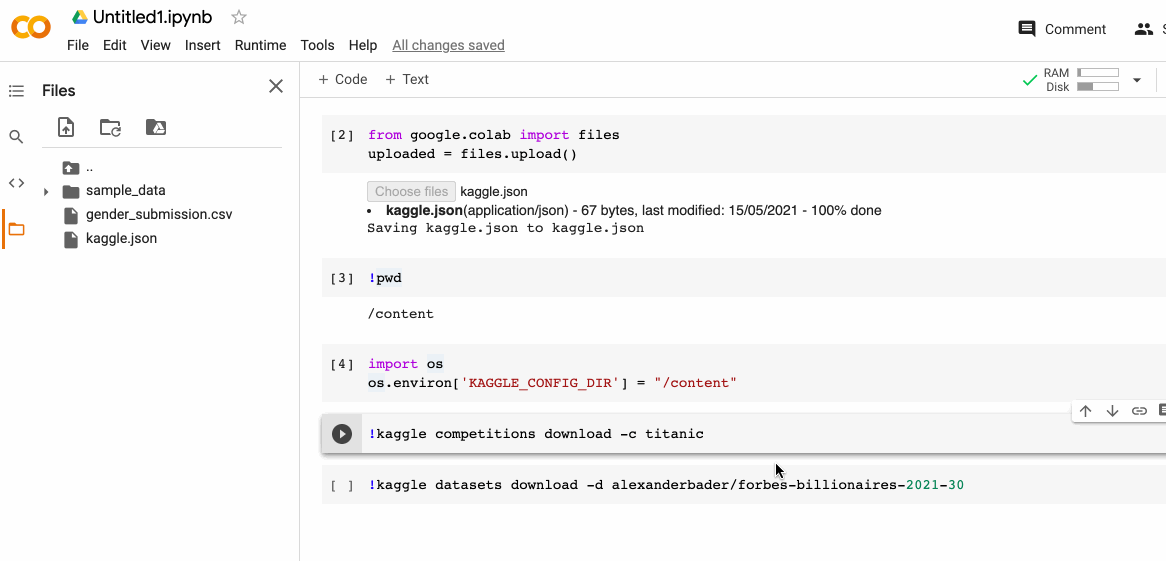
Task: Move the selected cell down
Action: tap(1112, 411)
